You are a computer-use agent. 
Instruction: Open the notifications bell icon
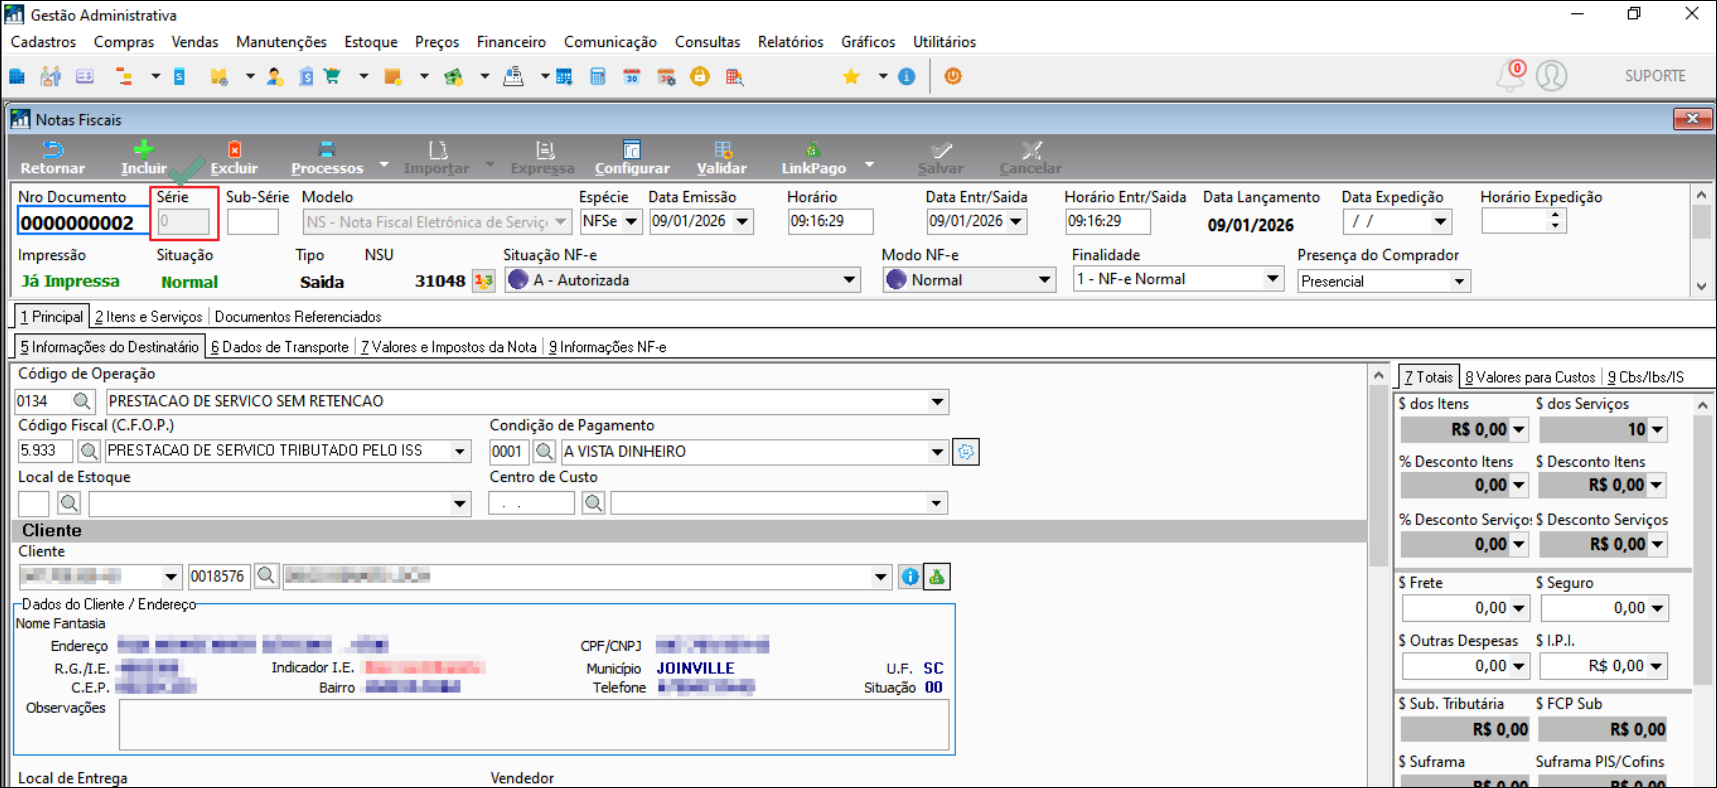coord(1509,77)
